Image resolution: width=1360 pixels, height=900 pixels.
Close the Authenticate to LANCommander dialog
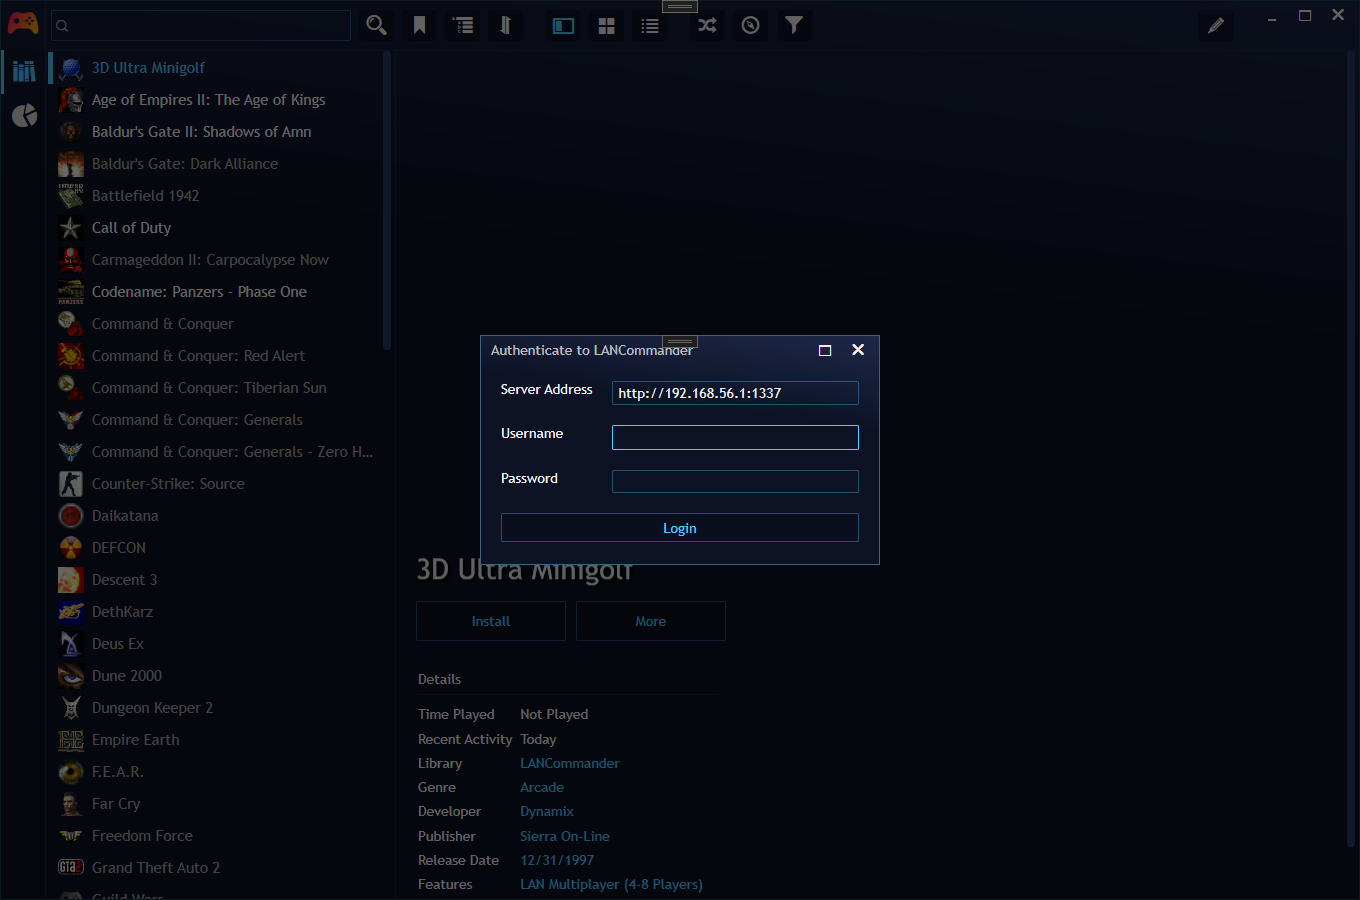pyautogui.click(x=858, y=350)
